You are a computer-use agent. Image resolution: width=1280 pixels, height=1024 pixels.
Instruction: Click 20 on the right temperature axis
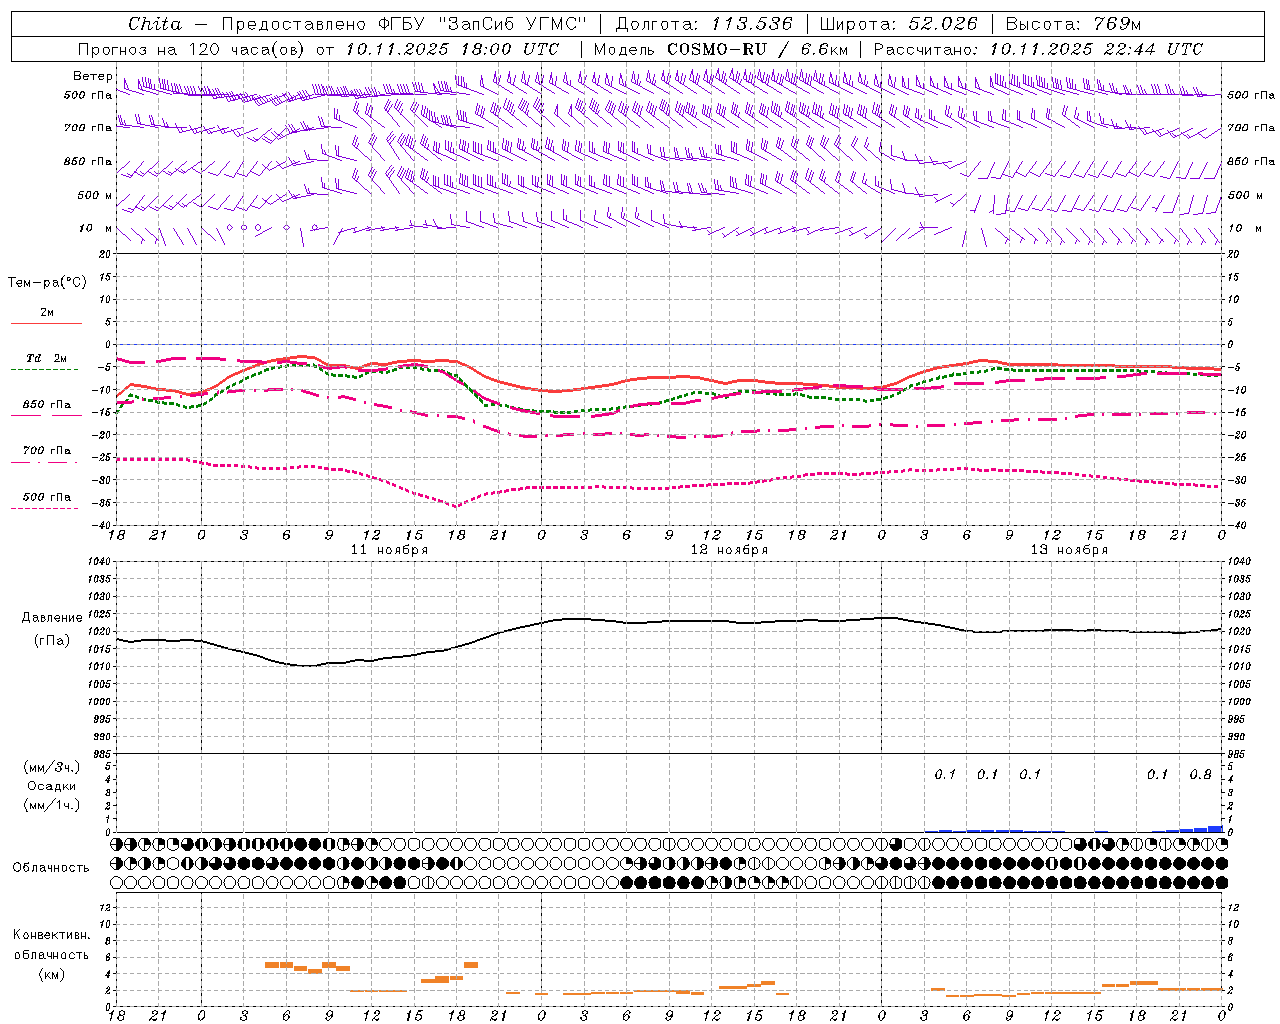pos(1233,255)
